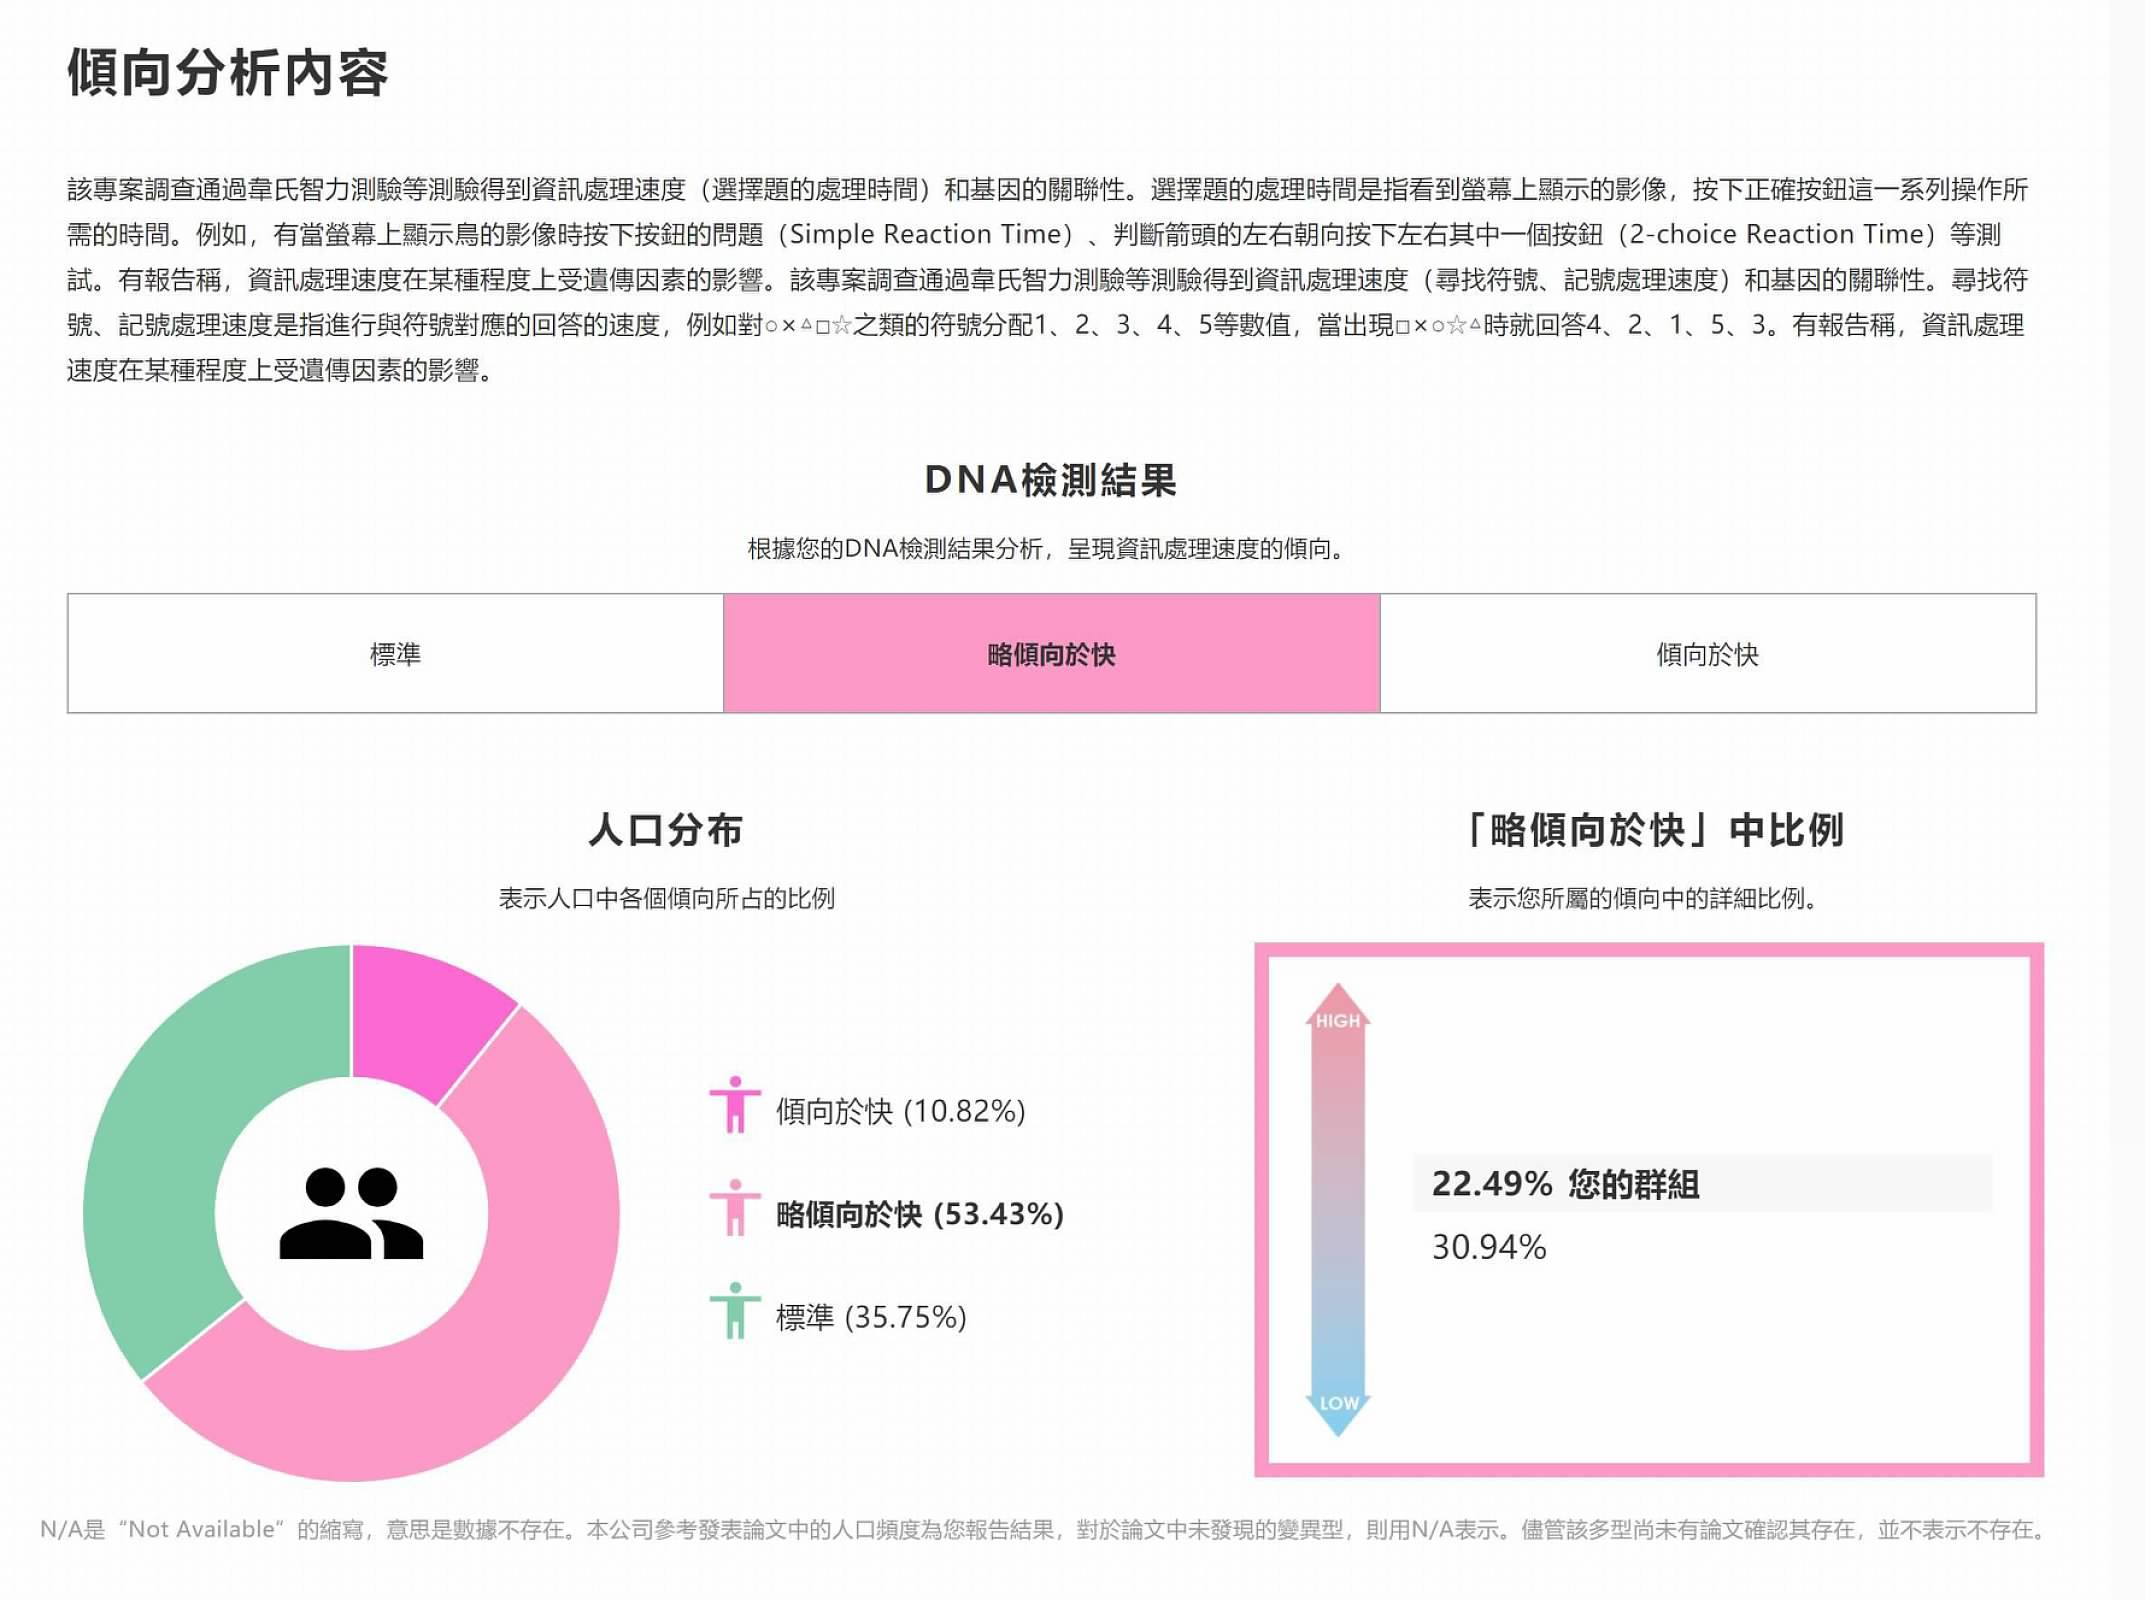
Task: Click the 人口分布 heading
Action: [666, 830]
